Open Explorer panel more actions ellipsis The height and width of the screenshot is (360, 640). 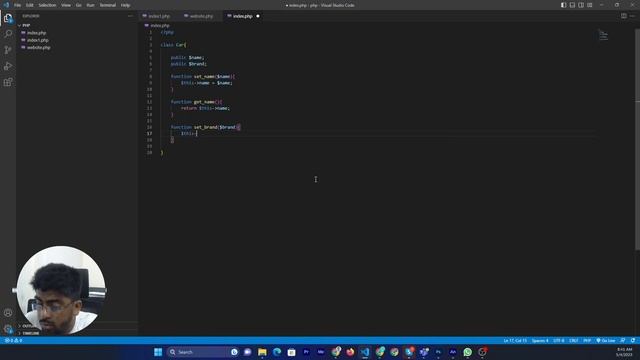[x=130, y=16]
